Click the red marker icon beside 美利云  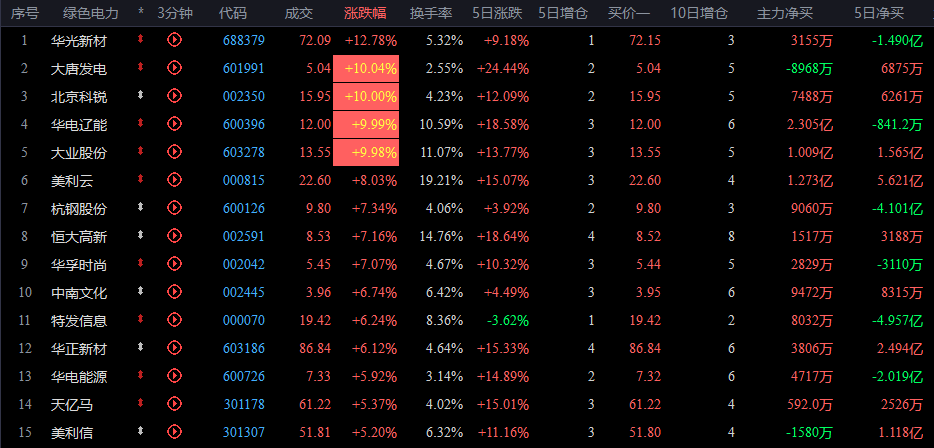pos(141,179)
